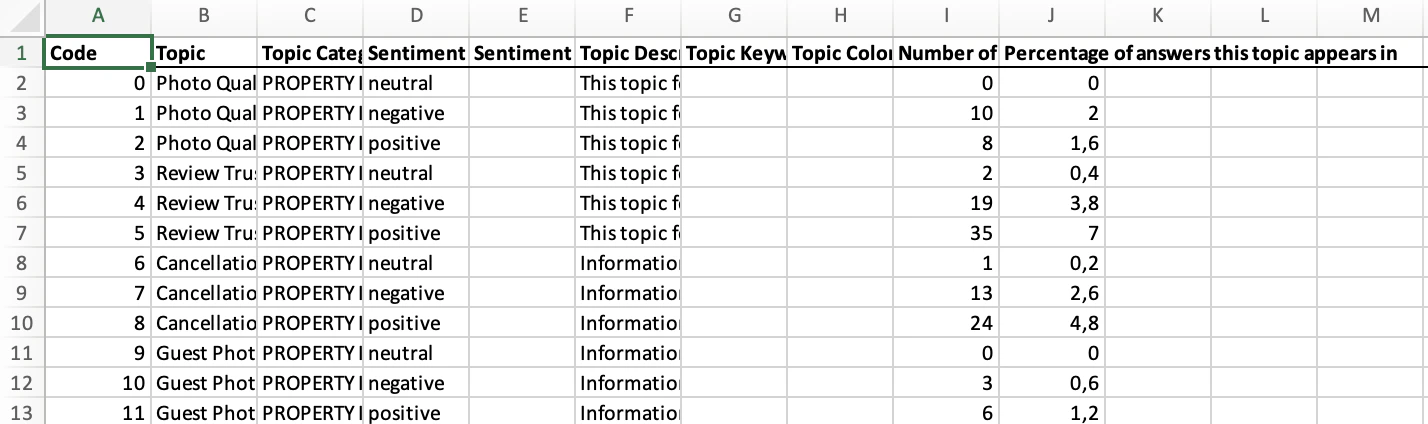Image resolution: width=1428 pixels, height=424 pixels.
Task: Click 'Information' description cell in row 8
Action: tap(628, 263)
